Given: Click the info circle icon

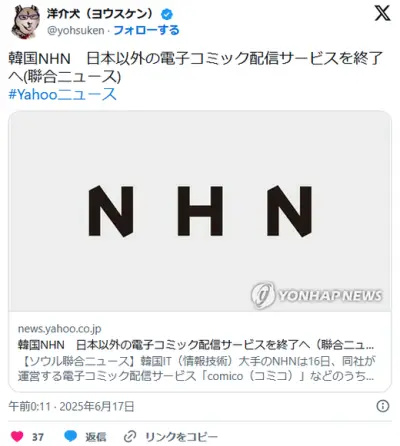Looking at the screenshot, I should tap(383, 406).
